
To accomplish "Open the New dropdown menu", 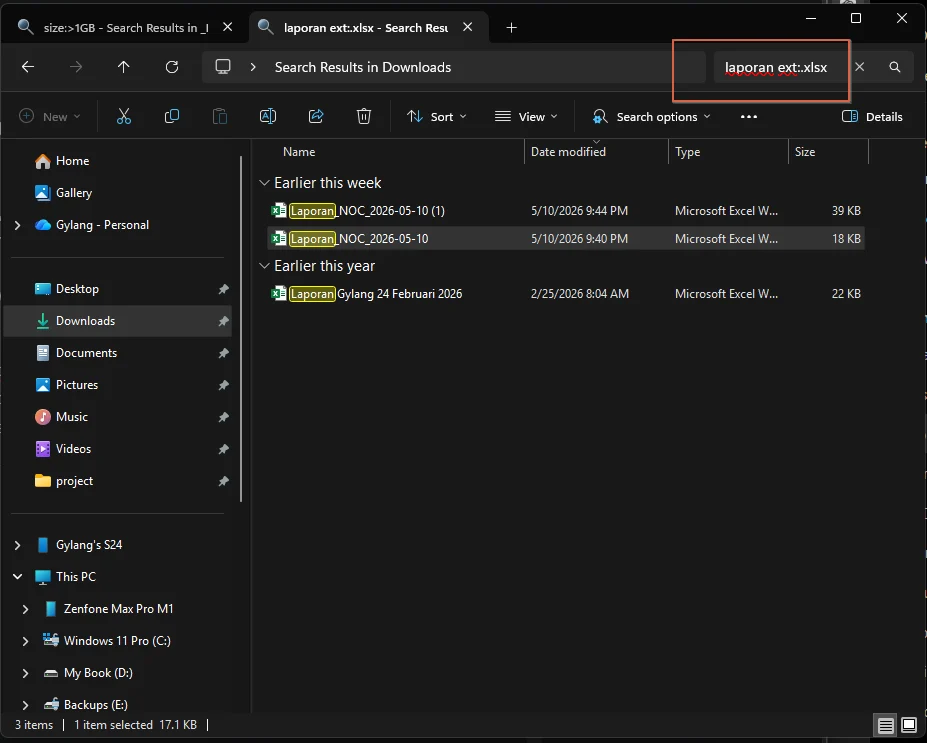I will click(50, 116).
